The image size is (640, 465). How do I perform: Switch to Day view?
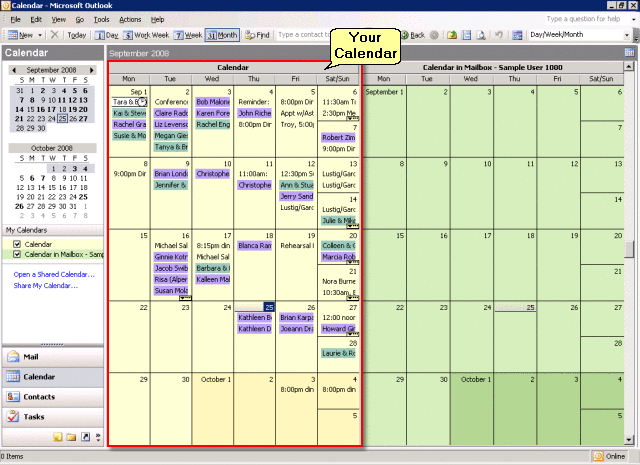pyautogui.click(x=107, y=35)
